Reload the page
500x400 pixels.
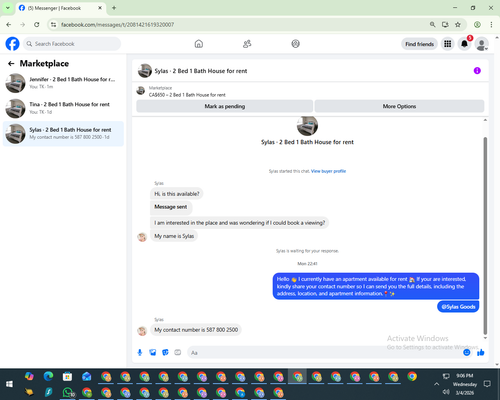click(37, 25)
